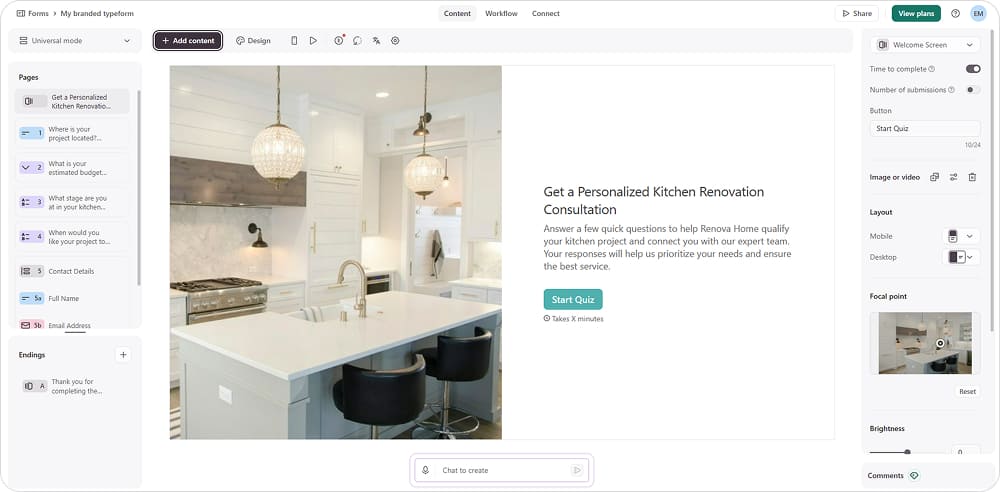1000x492 pixels.
Task: Click the clock icon next to Takes X minutes
Action: click(547, 318)
